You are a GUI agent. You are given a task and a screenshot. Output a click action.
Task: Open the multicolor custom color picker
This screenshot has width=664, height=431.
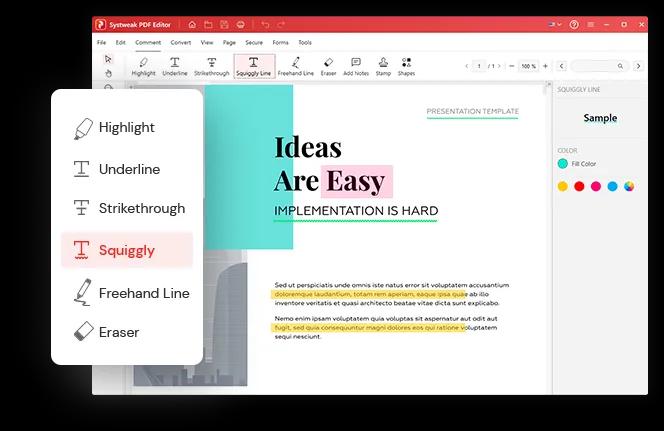pyautogui.click(x=629, y=186)
